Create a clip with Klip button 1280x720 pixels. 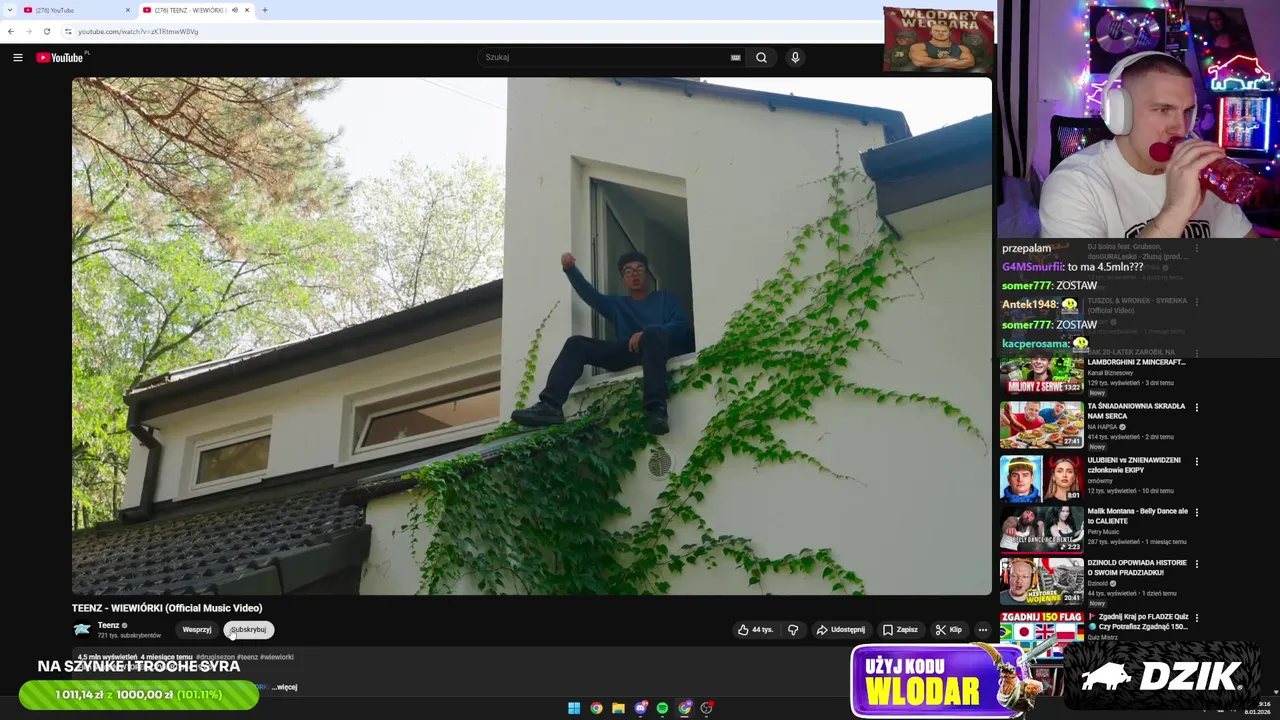coord(948,630)
